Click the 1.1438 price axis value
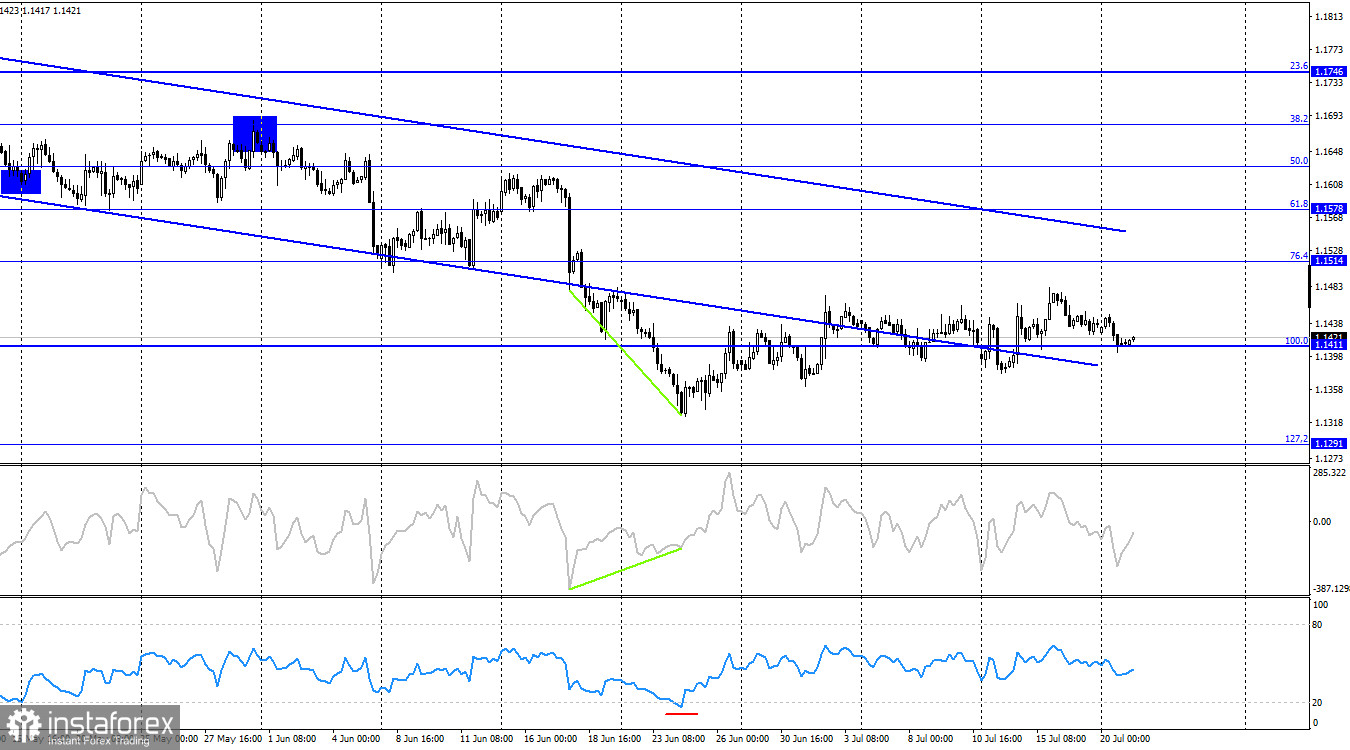The width and height of the screenshot is (1350, 750). [x=1329, y=325]
